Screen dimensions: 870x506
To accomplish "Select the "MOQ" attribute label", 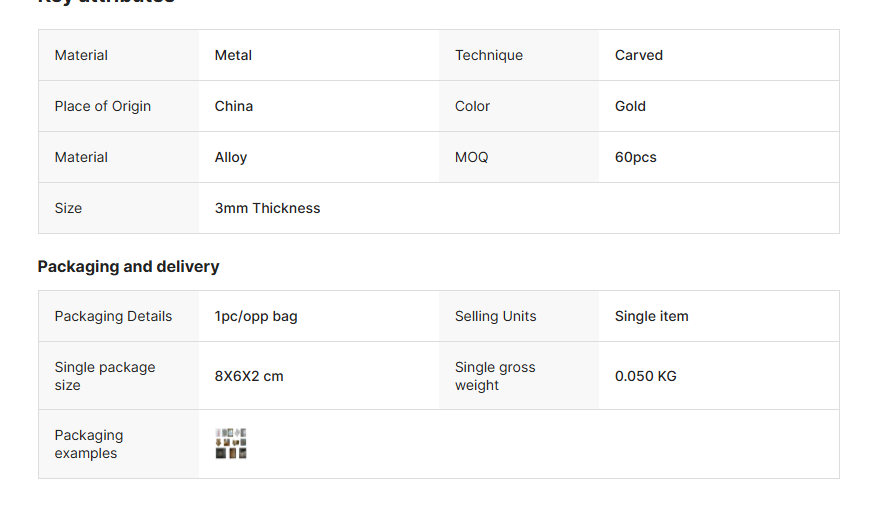I will point(472,157).
